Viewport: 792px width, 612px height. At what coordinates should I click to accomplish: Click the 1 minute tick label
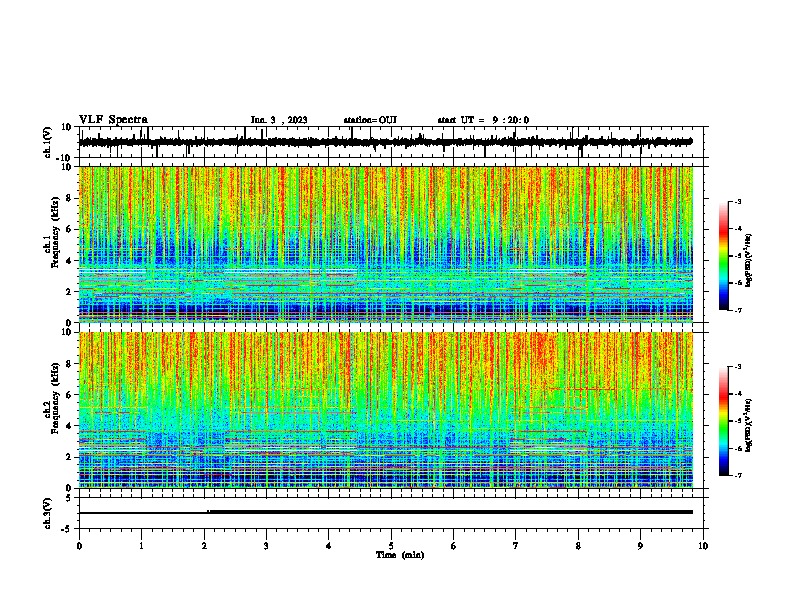tap(141, 546)
